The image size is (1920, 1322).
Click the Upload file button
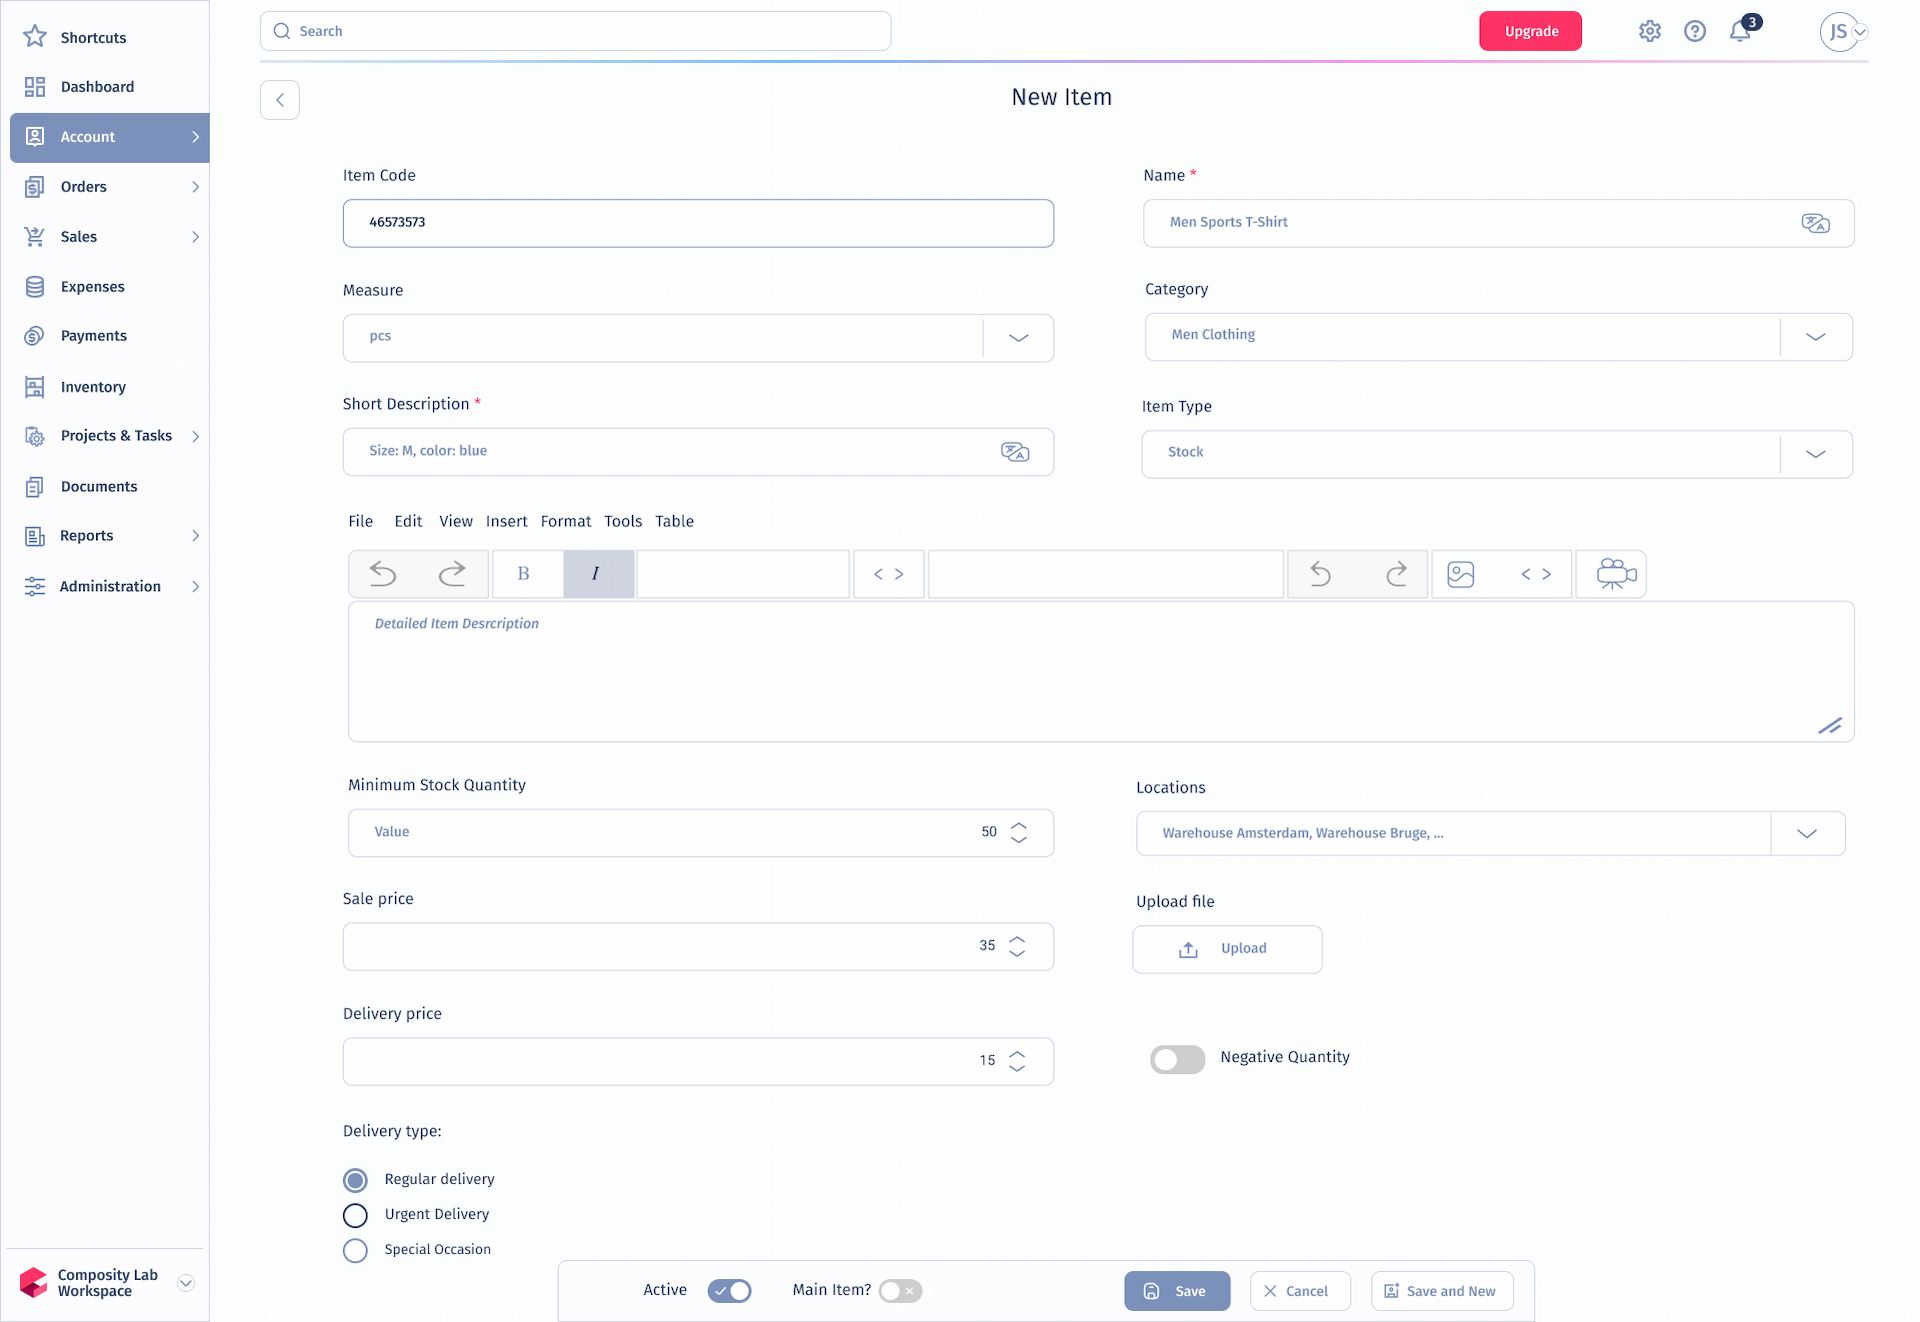point(1228,948)
